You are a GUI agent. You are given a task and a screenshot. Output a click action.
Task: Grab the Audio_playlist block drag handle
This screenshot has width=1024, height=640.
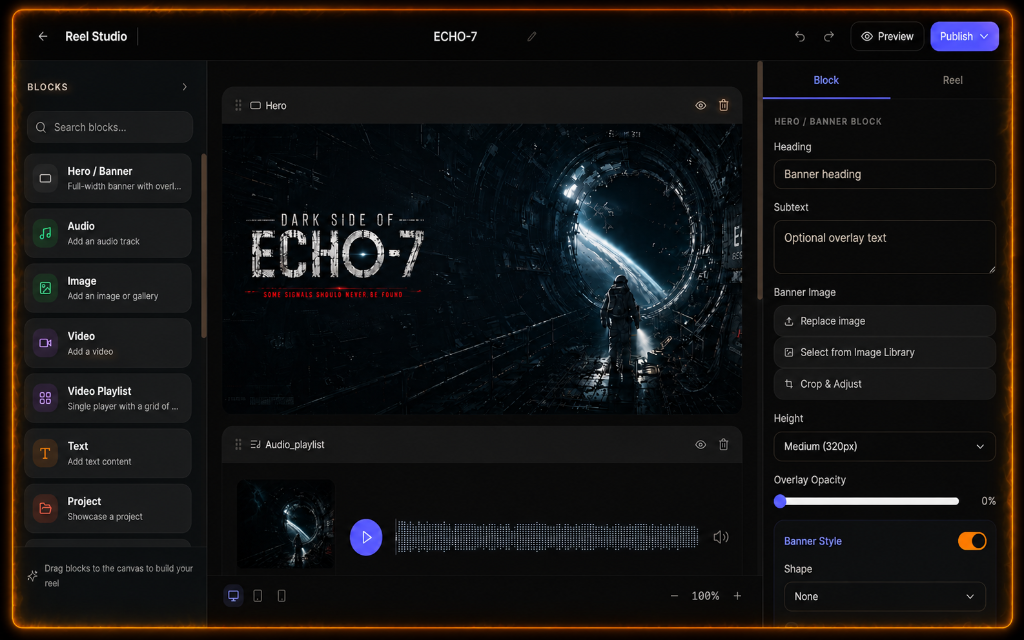(x=238, y=445)
